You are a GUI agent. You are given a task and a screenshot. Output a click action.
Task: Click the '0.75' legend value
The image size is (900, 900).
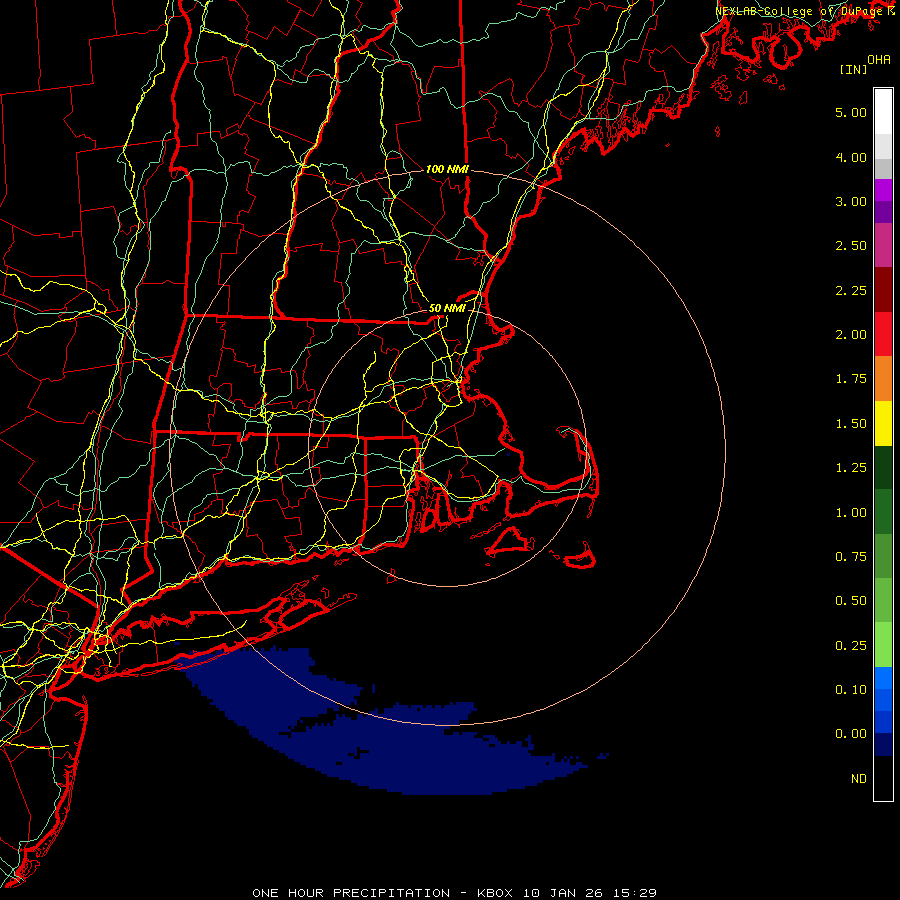click(851, 557)
